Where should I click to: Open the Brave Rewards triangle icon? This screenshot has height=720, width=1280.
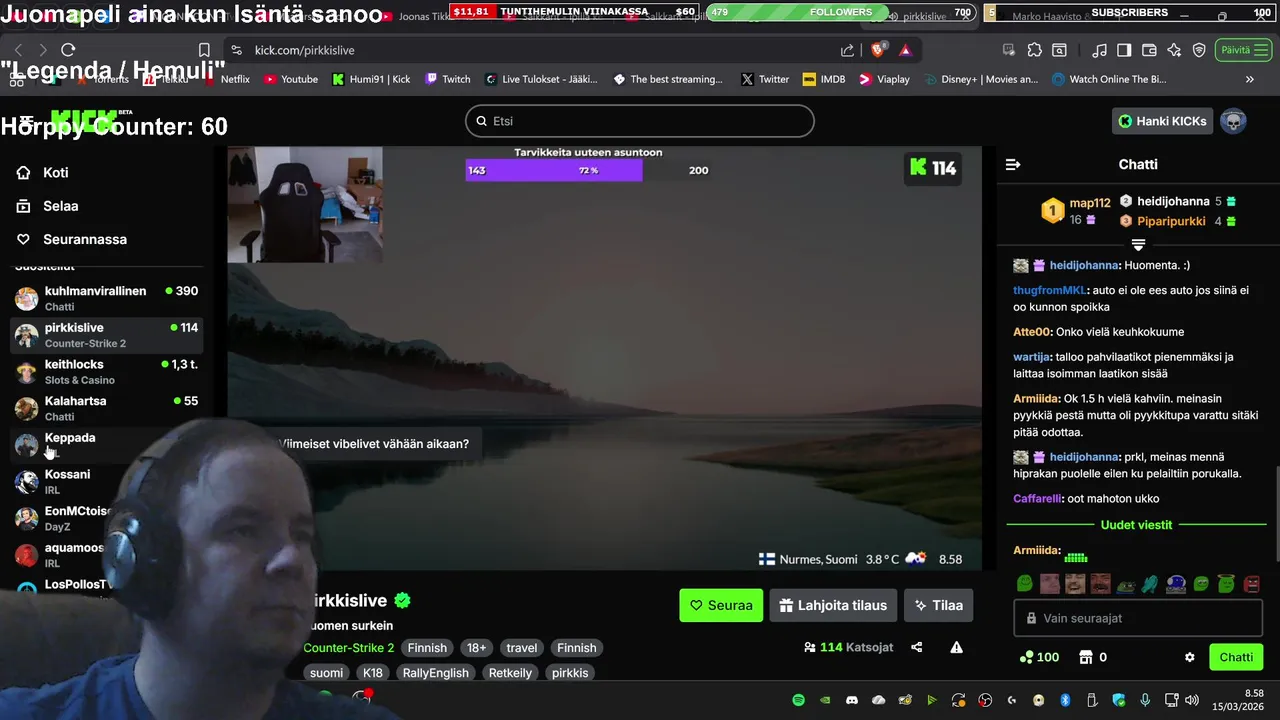(x=905, y=50)
